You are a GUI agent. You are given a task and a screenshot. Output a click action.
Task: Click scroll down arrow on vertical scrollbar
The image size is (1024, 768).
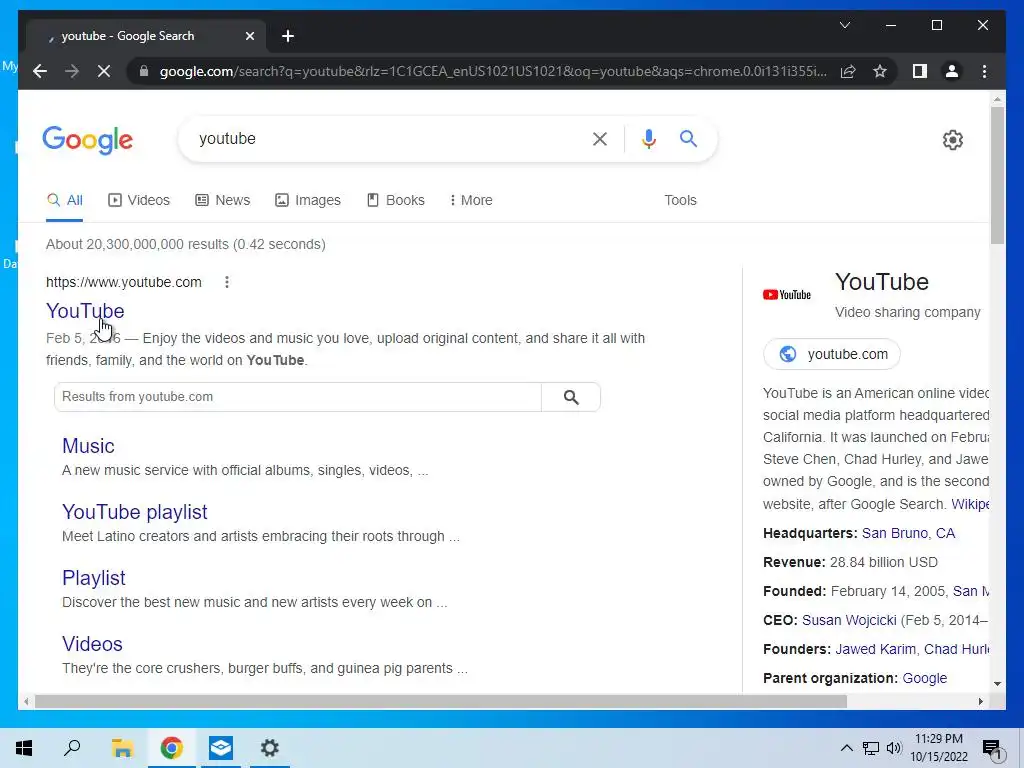pyautogui.click(x=997, y=684)
